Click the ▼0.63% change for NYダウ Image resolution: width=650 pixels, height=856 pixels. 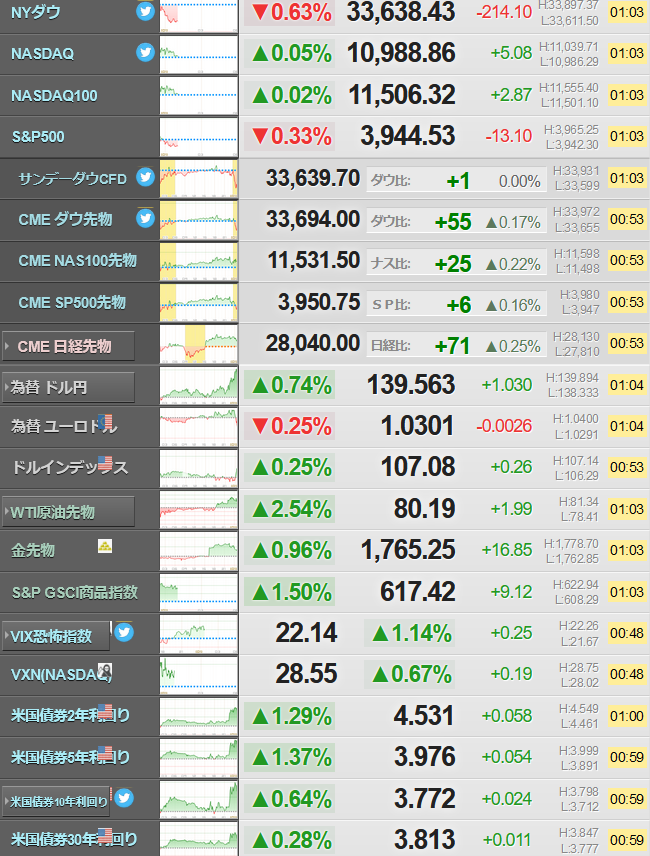[x=290, y=12]
